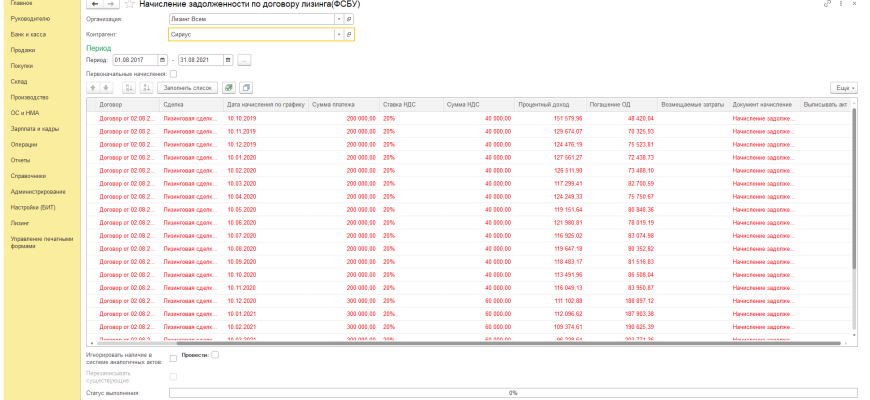Move the selected row down
This screenshot has height=400, width=870.
point(107,88)
